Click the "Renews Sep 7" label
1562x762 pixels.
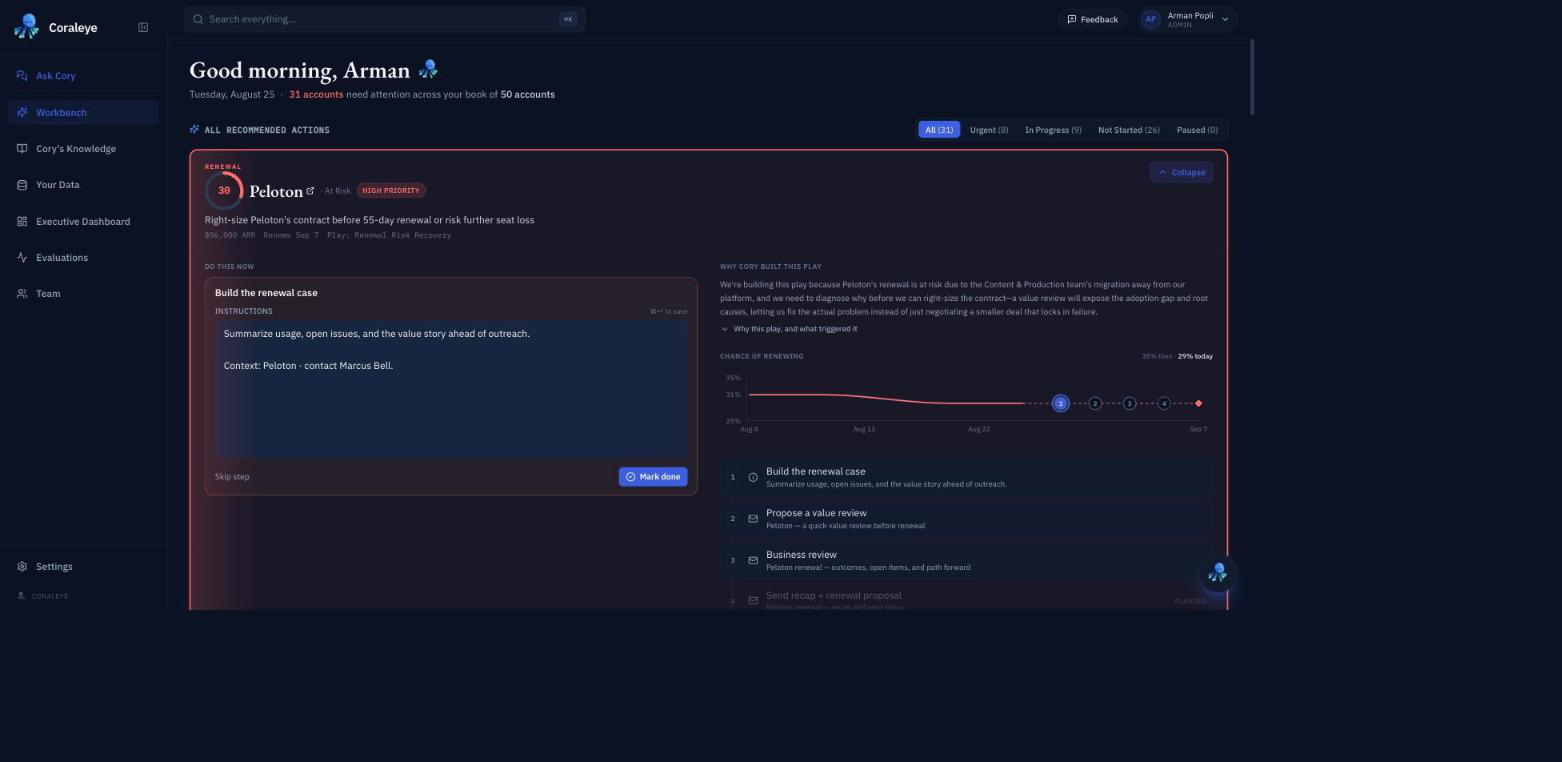coord(291,236)
